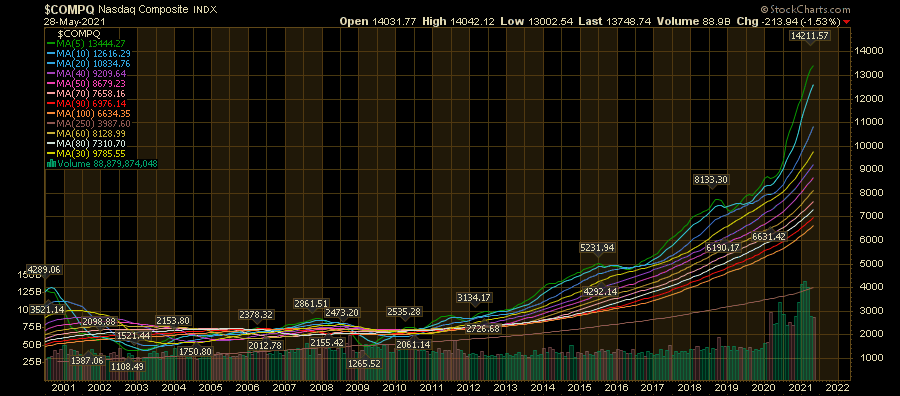
Task: Click the 2535.28 price label
Action: (404, 312)
